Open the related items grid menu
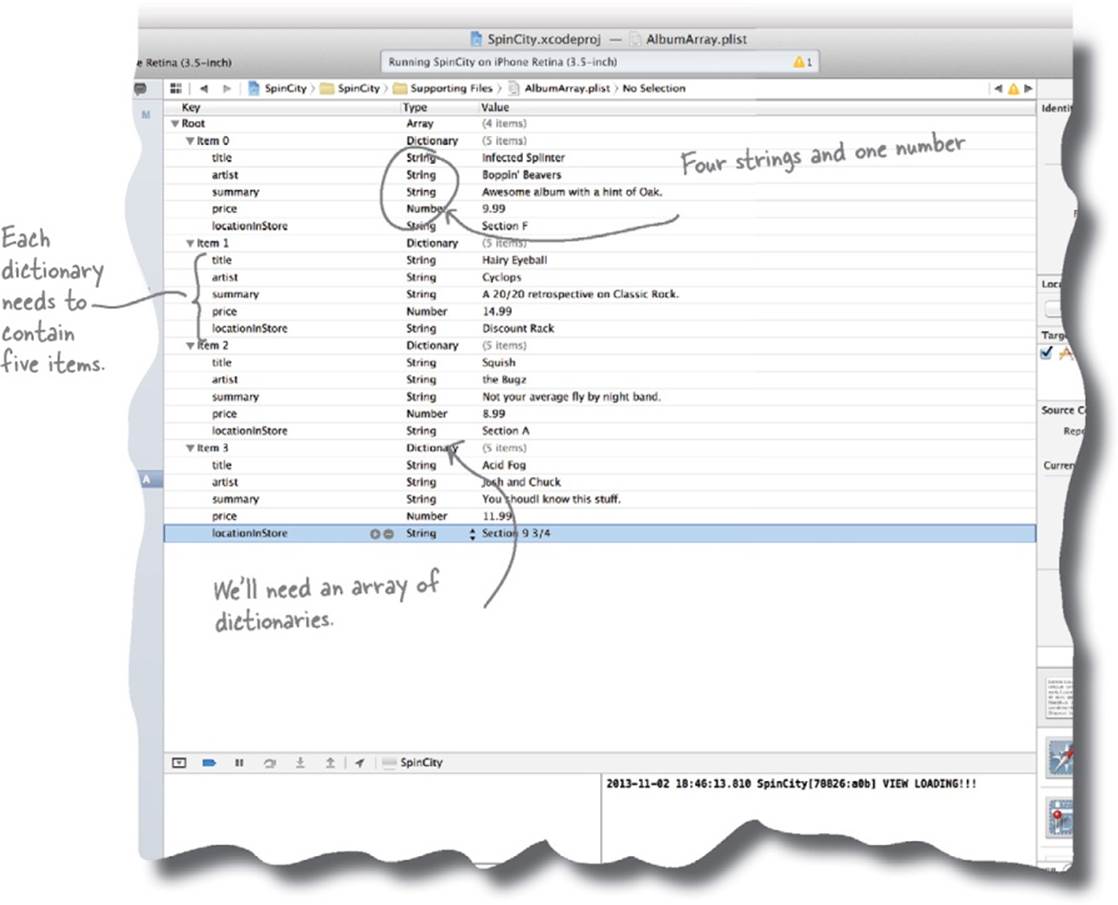This screenshot has height=905, width=1118. (175, 88)
